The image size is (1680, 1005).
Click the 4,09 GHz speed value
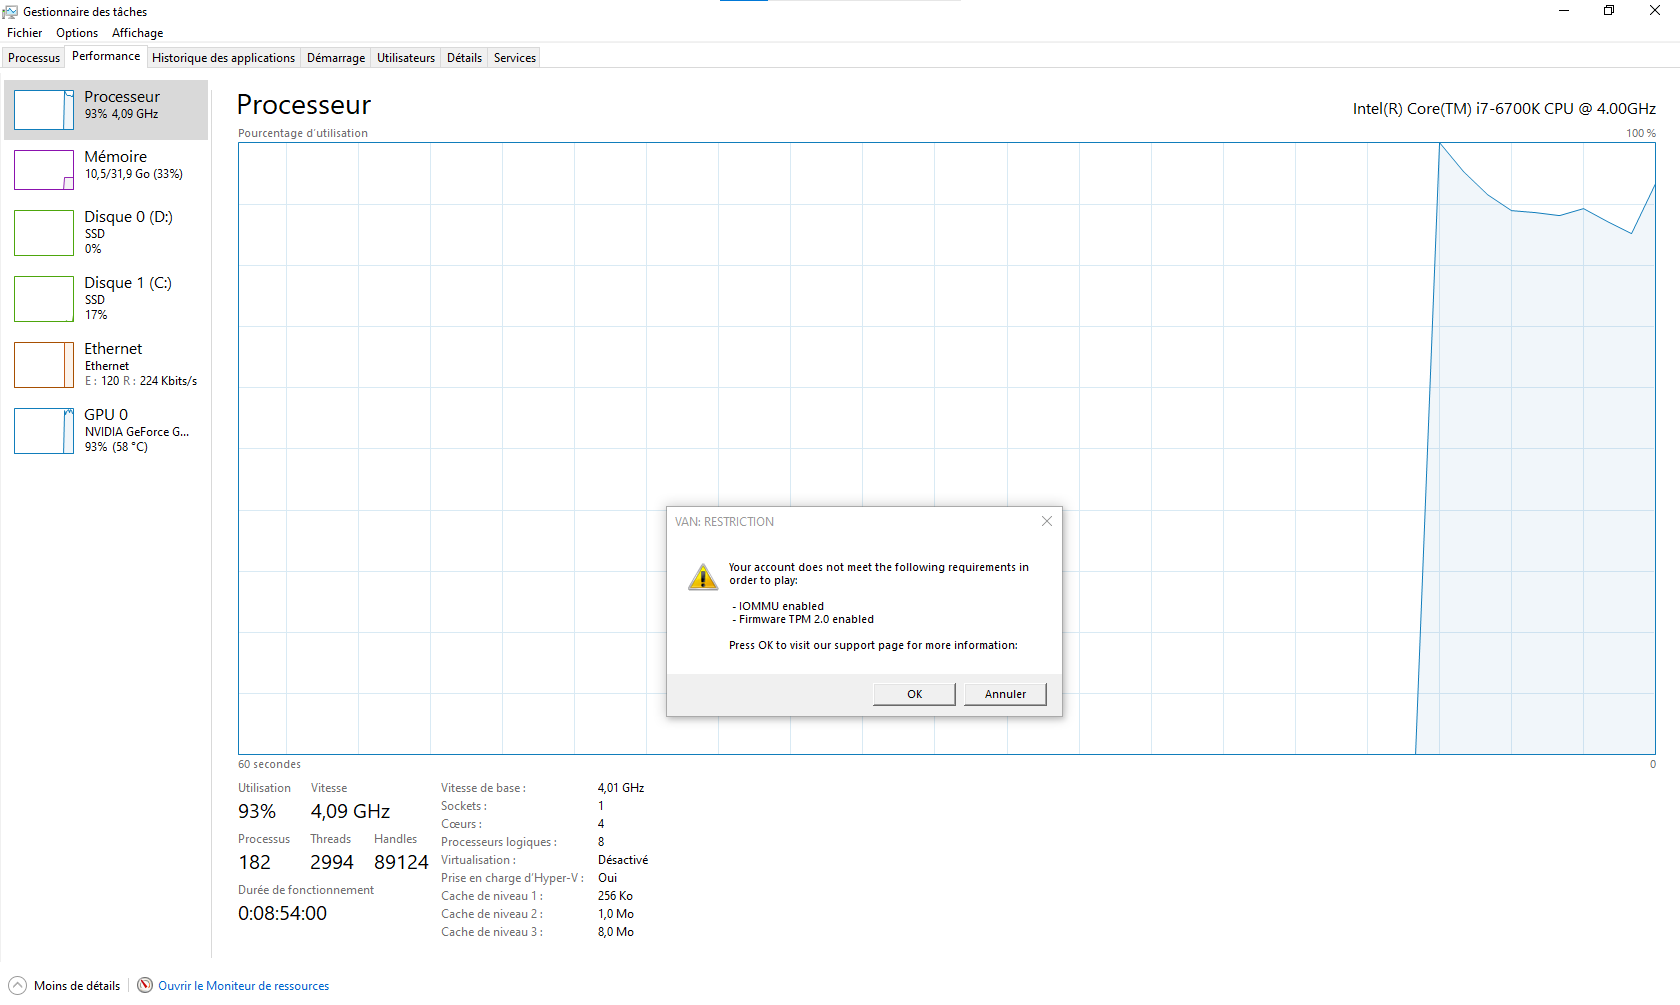[350, 811]
